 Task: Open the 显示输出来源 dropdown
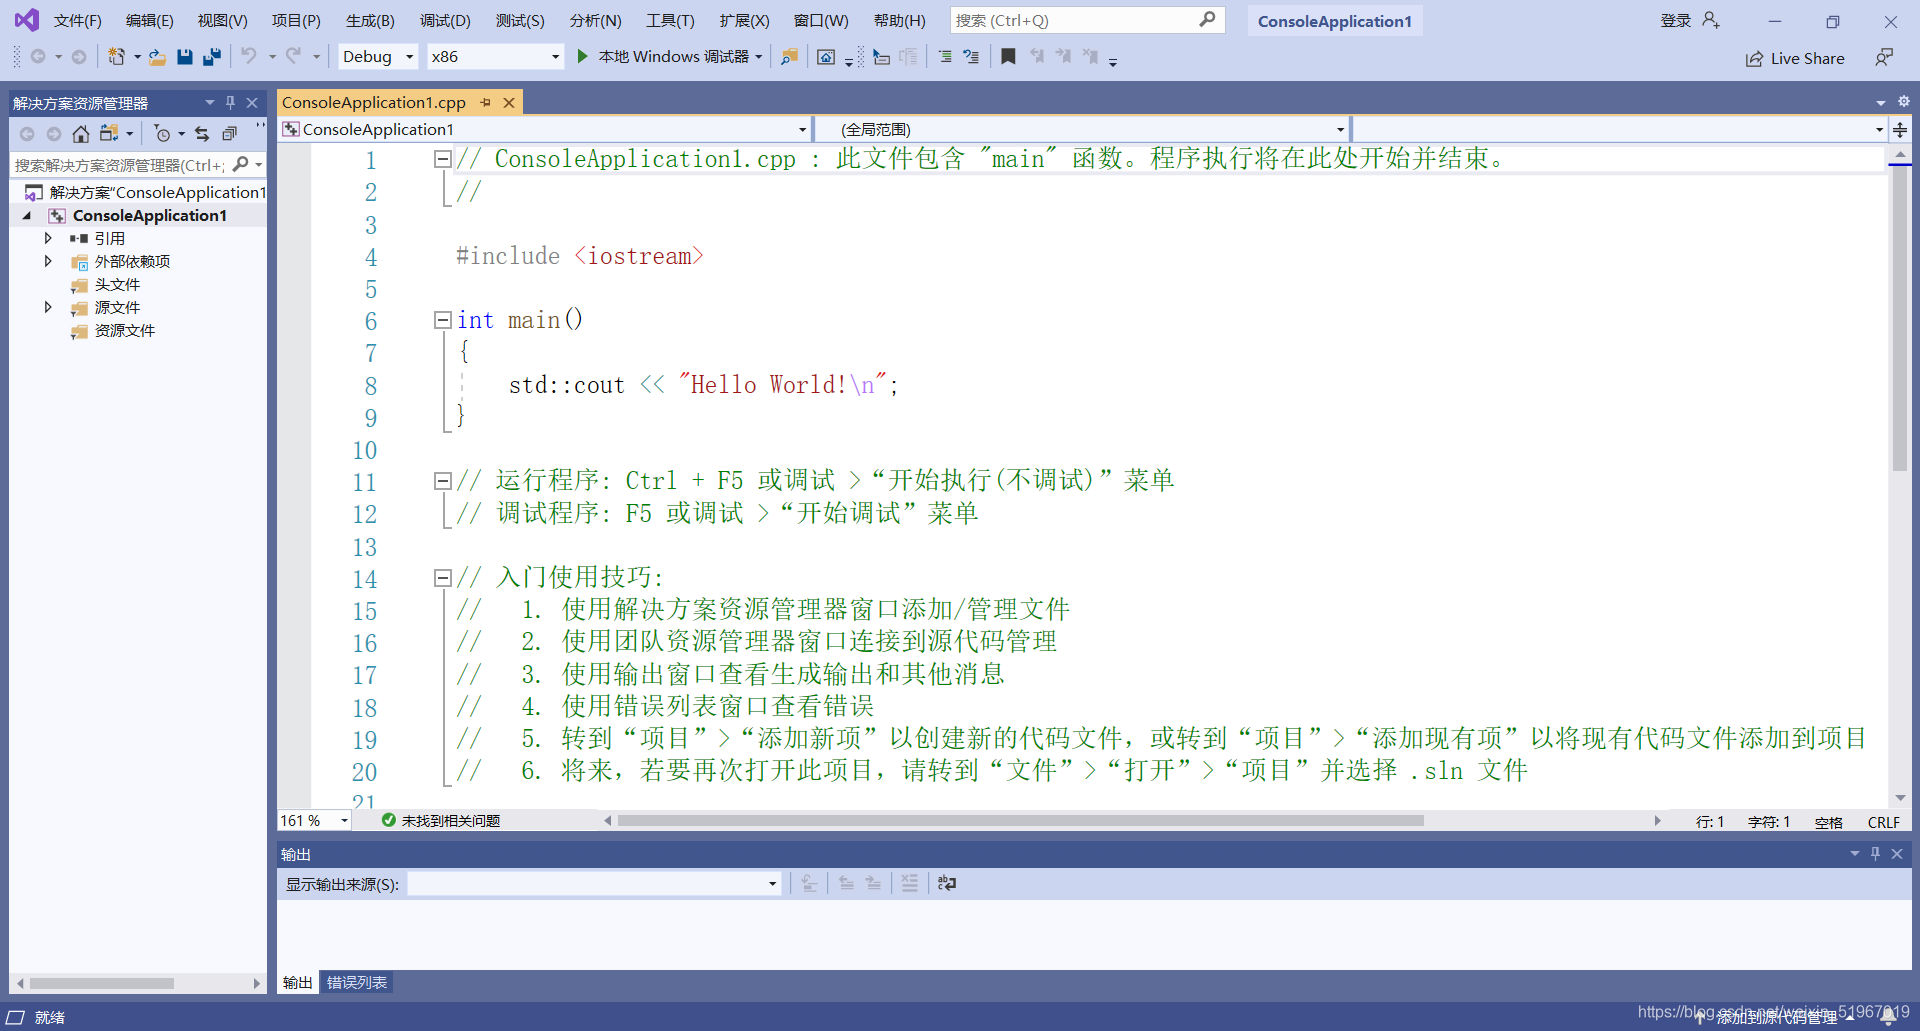[594, 884]
